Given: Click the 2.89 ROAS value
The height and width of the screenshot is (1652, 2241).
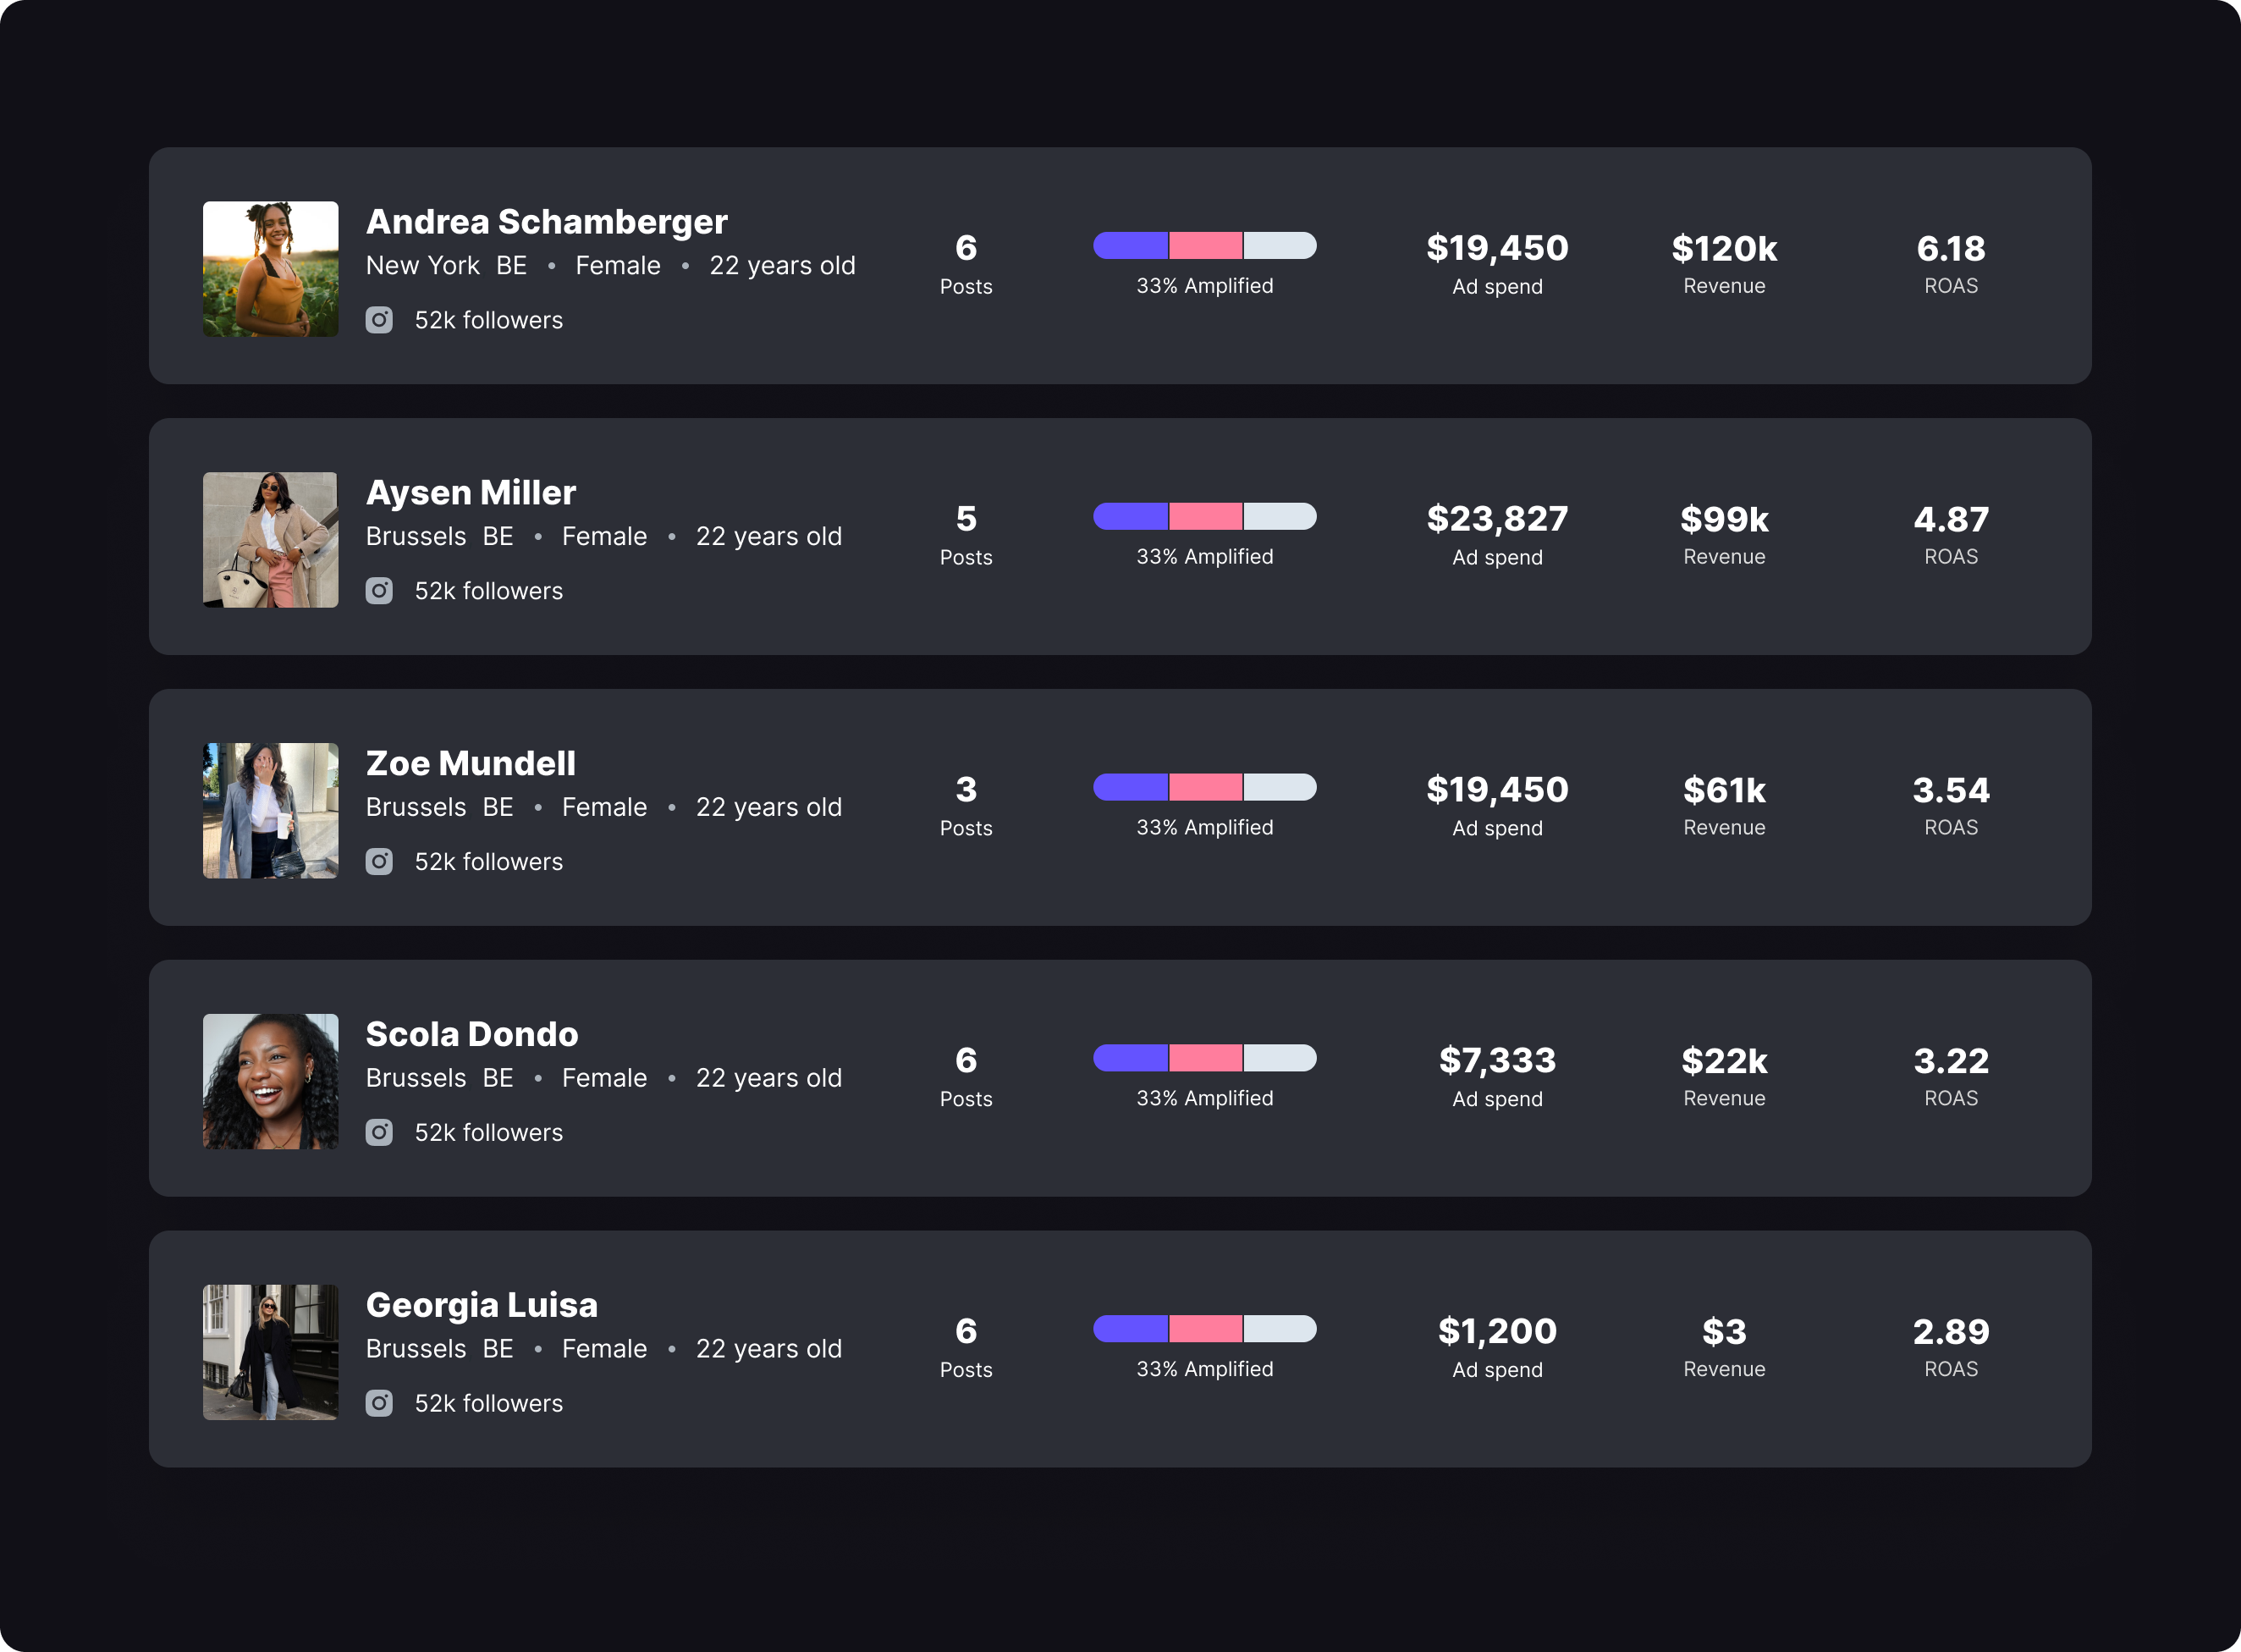Looking at the screenshot, I should [x=1951, y=1333].
